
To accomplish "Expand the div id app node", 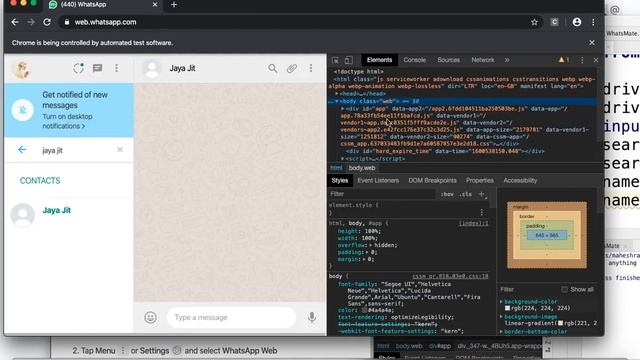I will [x=342, y=109].
